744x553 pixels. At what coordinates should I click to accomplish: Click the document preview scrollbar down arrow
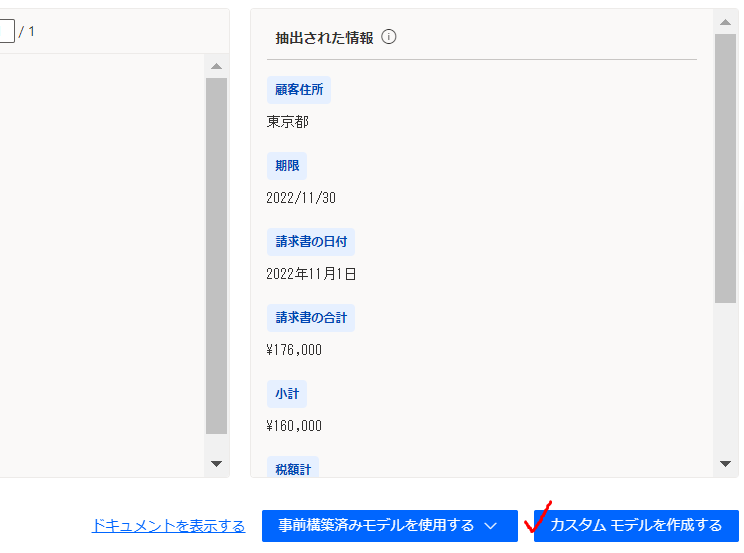[216, 464]
